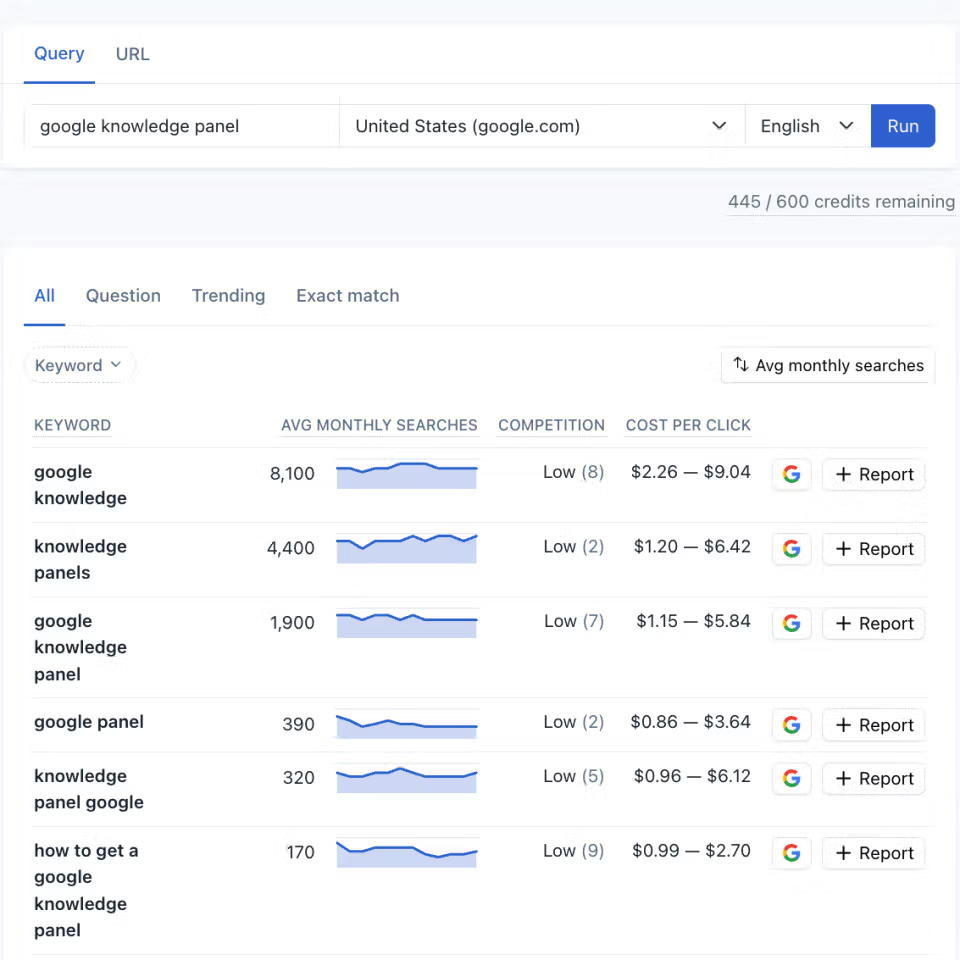960x960 pixels.
Task: Open Google results for 'google panel' row
Action: (791, 725)
